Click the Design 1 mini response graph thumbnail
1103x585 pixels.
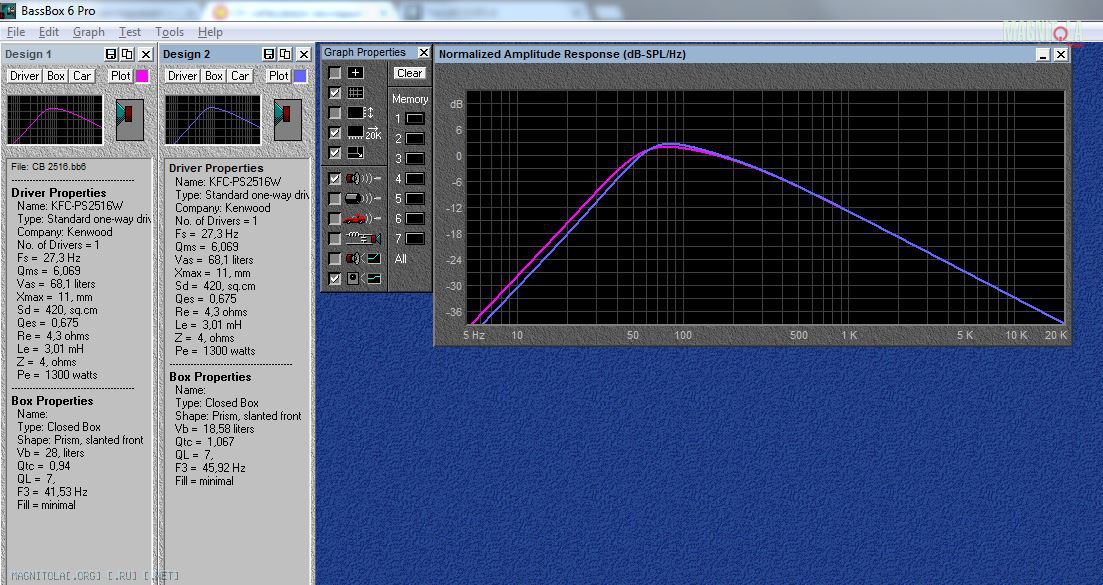[x=55, y=120]
